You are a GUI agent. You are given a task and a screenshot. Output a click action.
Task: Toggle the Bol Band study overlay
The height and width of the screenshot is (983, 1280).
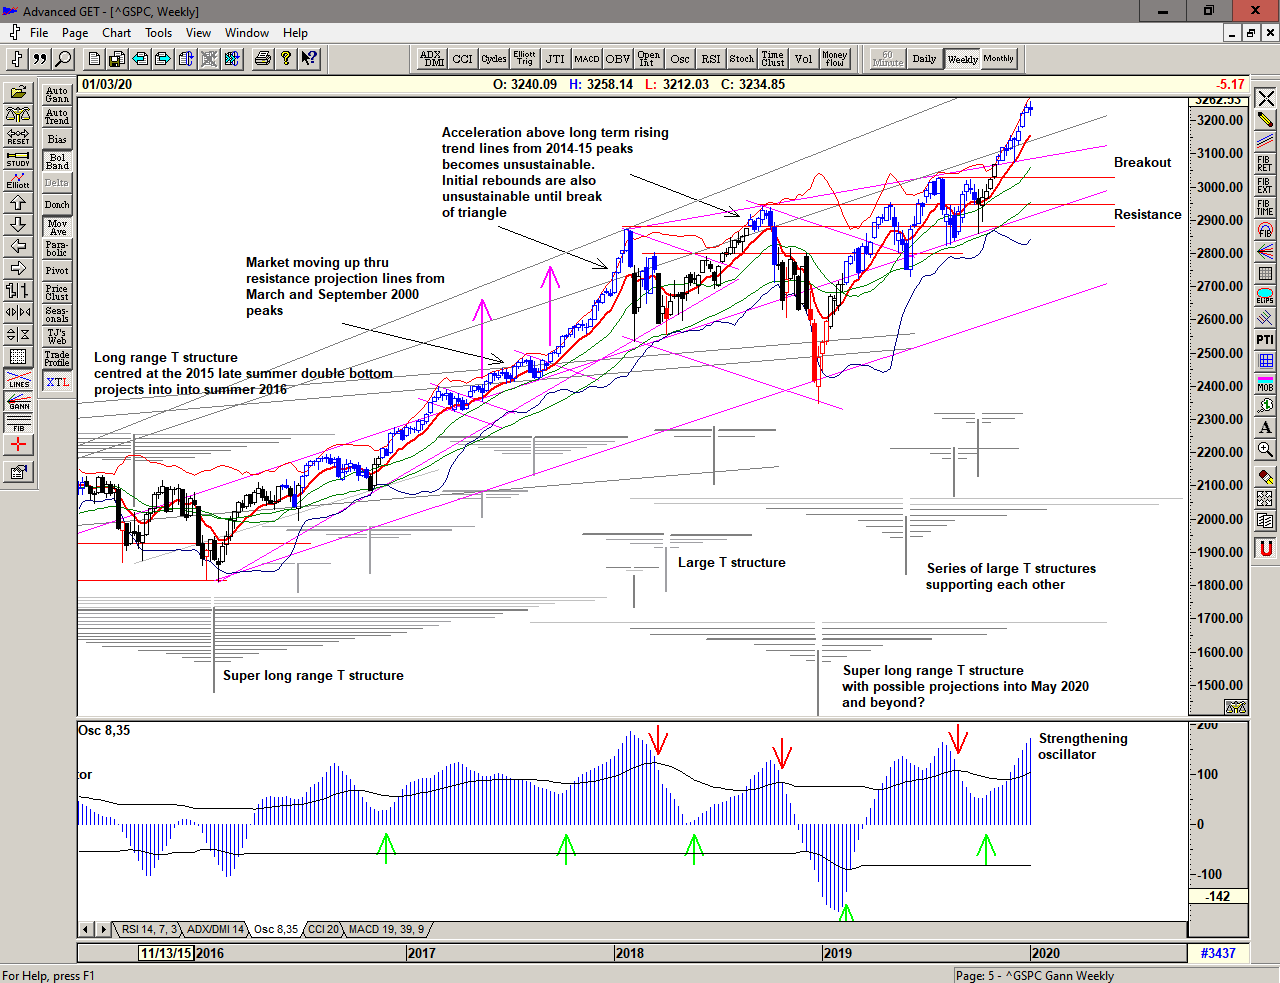[x=57, y=161]
